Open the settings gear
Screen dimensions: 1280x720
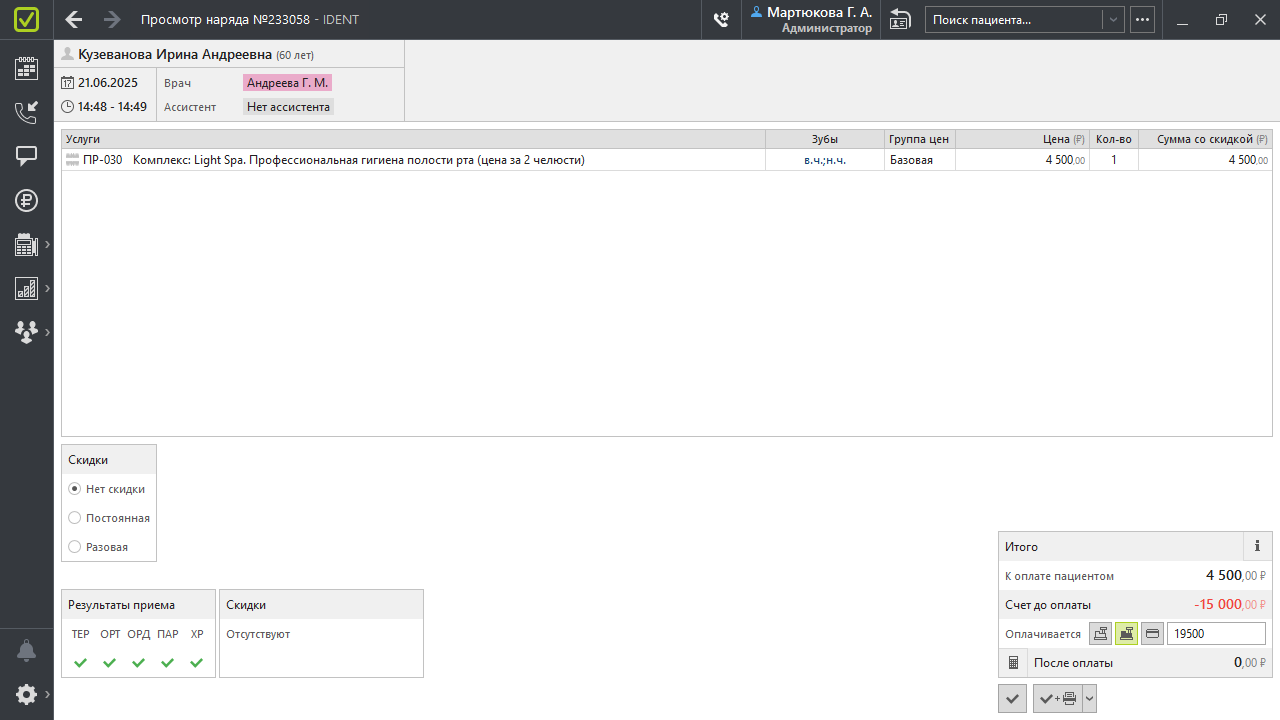click(27, 694)
